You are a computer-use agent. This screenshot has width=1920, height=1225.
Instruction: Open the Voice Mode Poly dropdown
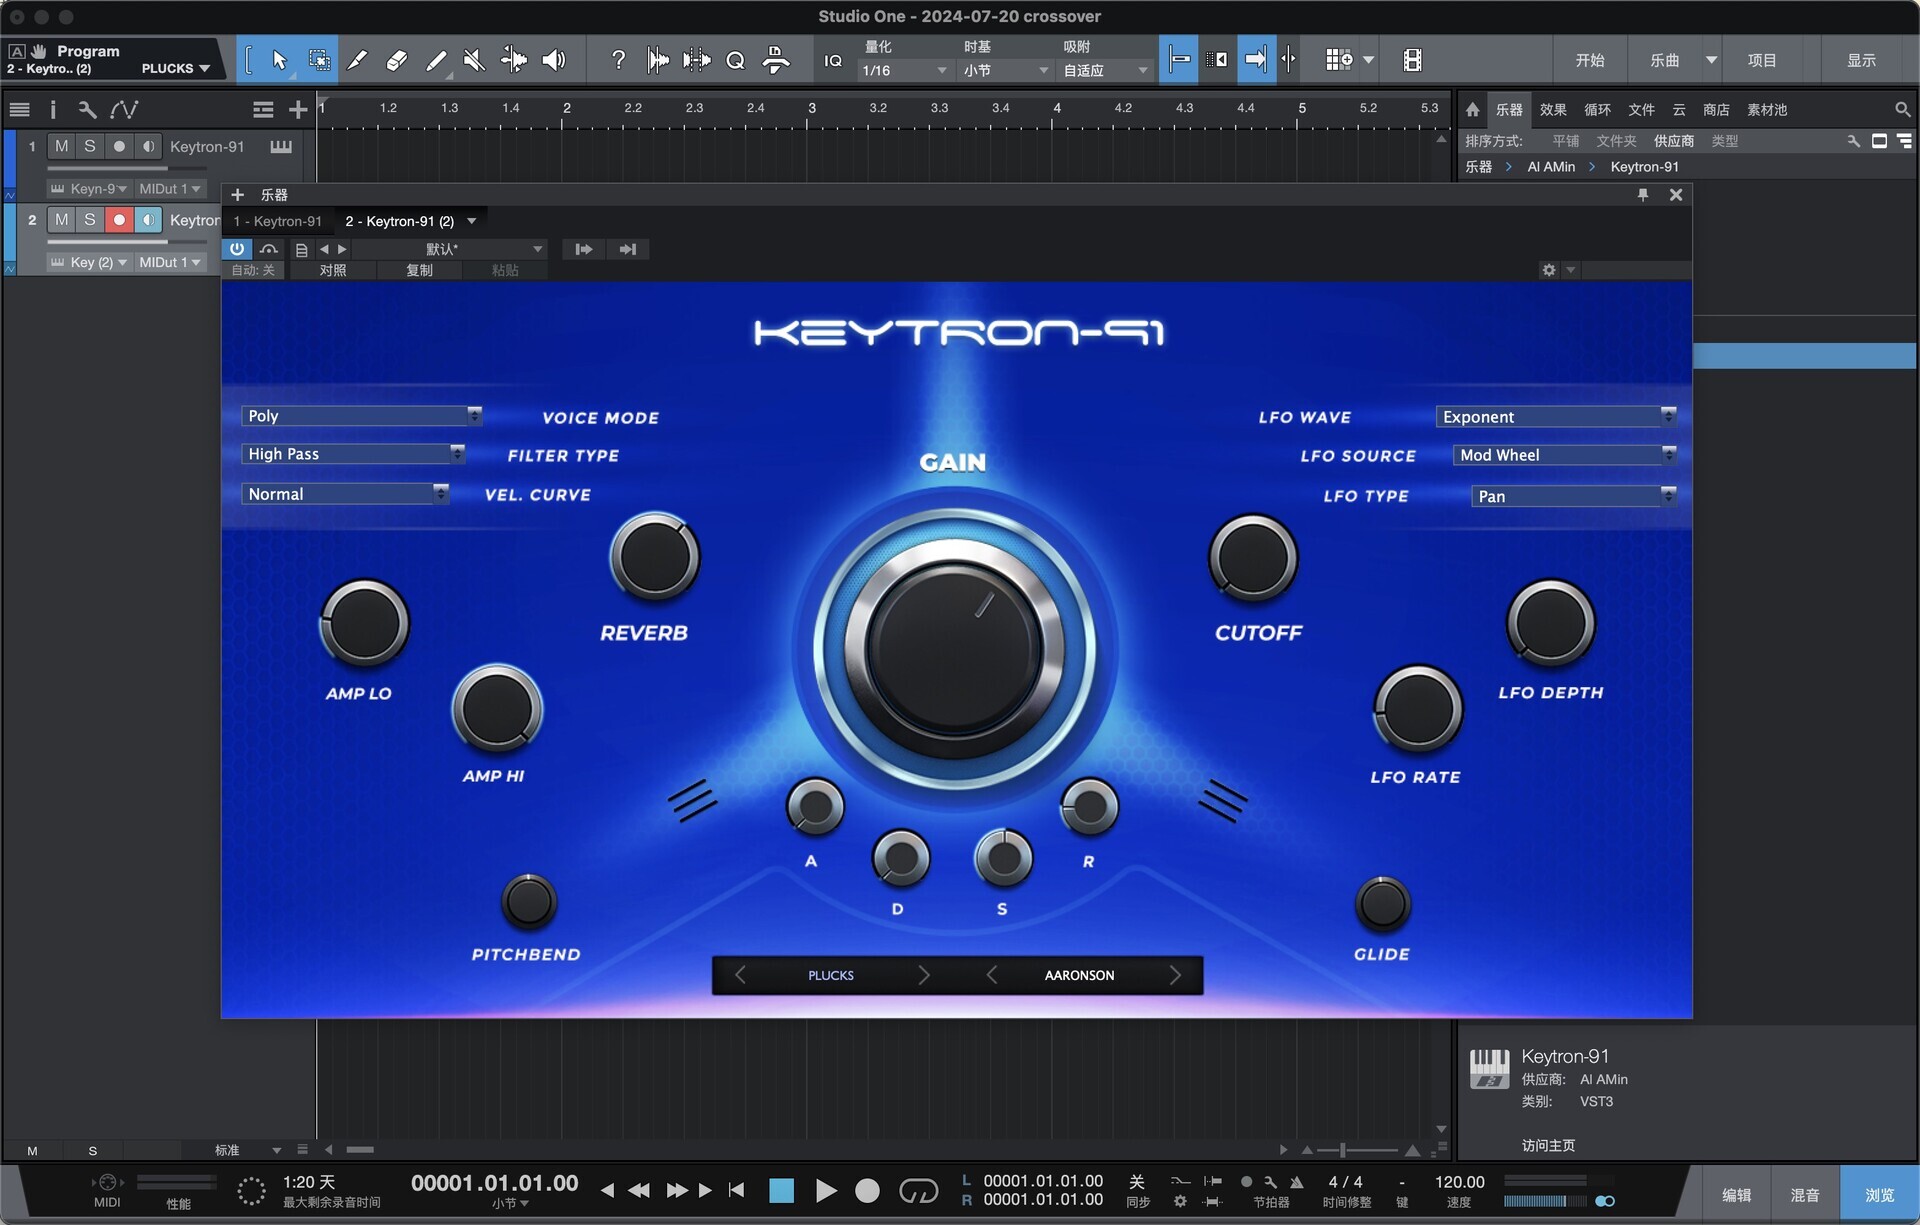tap(361, 416)
